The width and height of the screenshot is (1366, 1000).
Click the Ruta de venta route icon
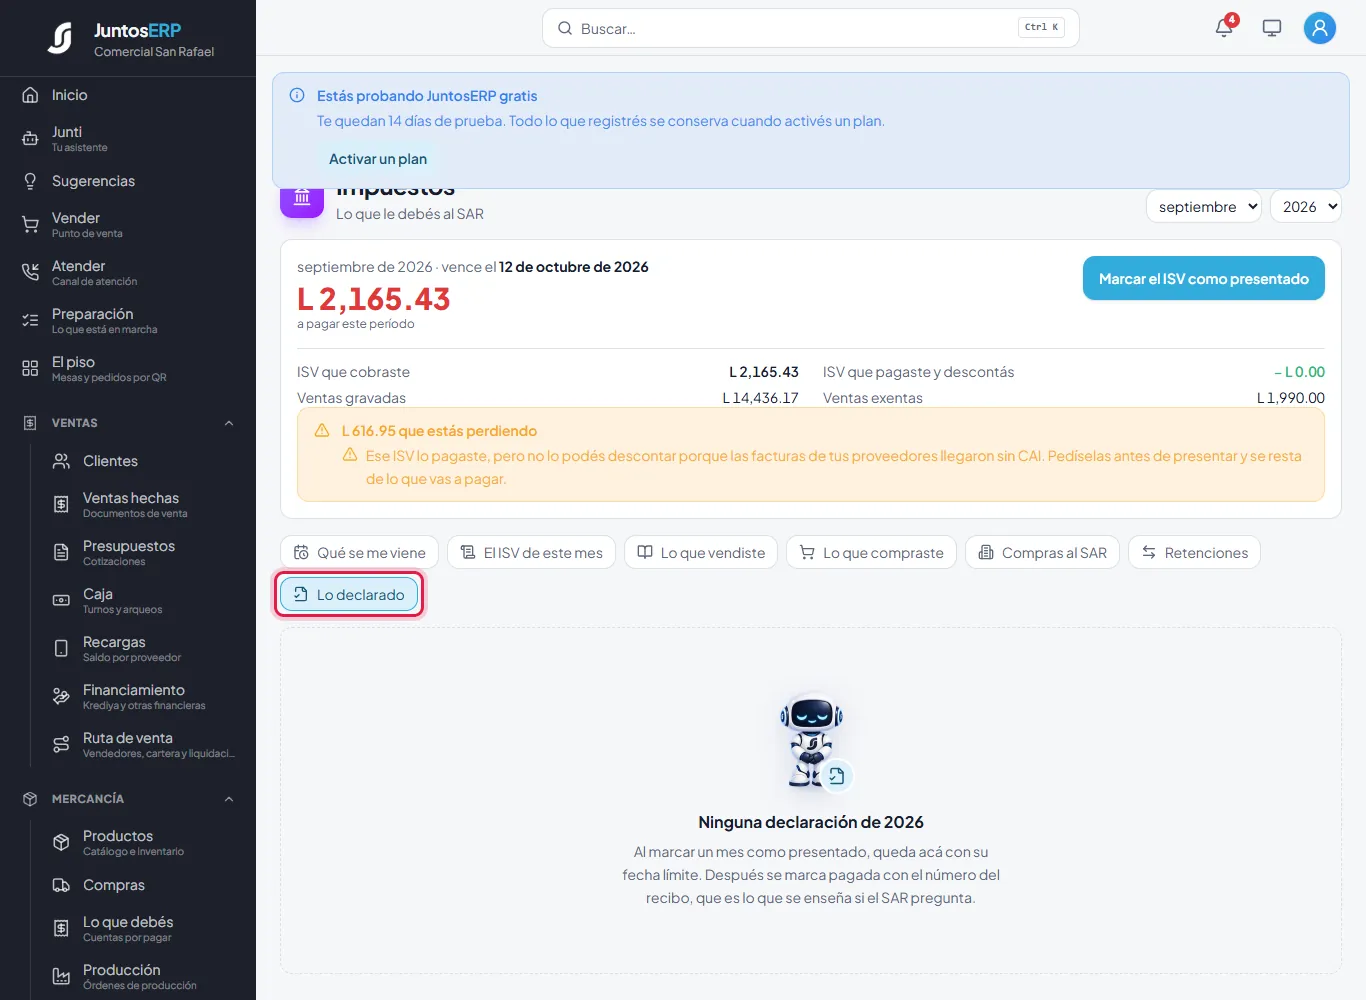(61, 745)
